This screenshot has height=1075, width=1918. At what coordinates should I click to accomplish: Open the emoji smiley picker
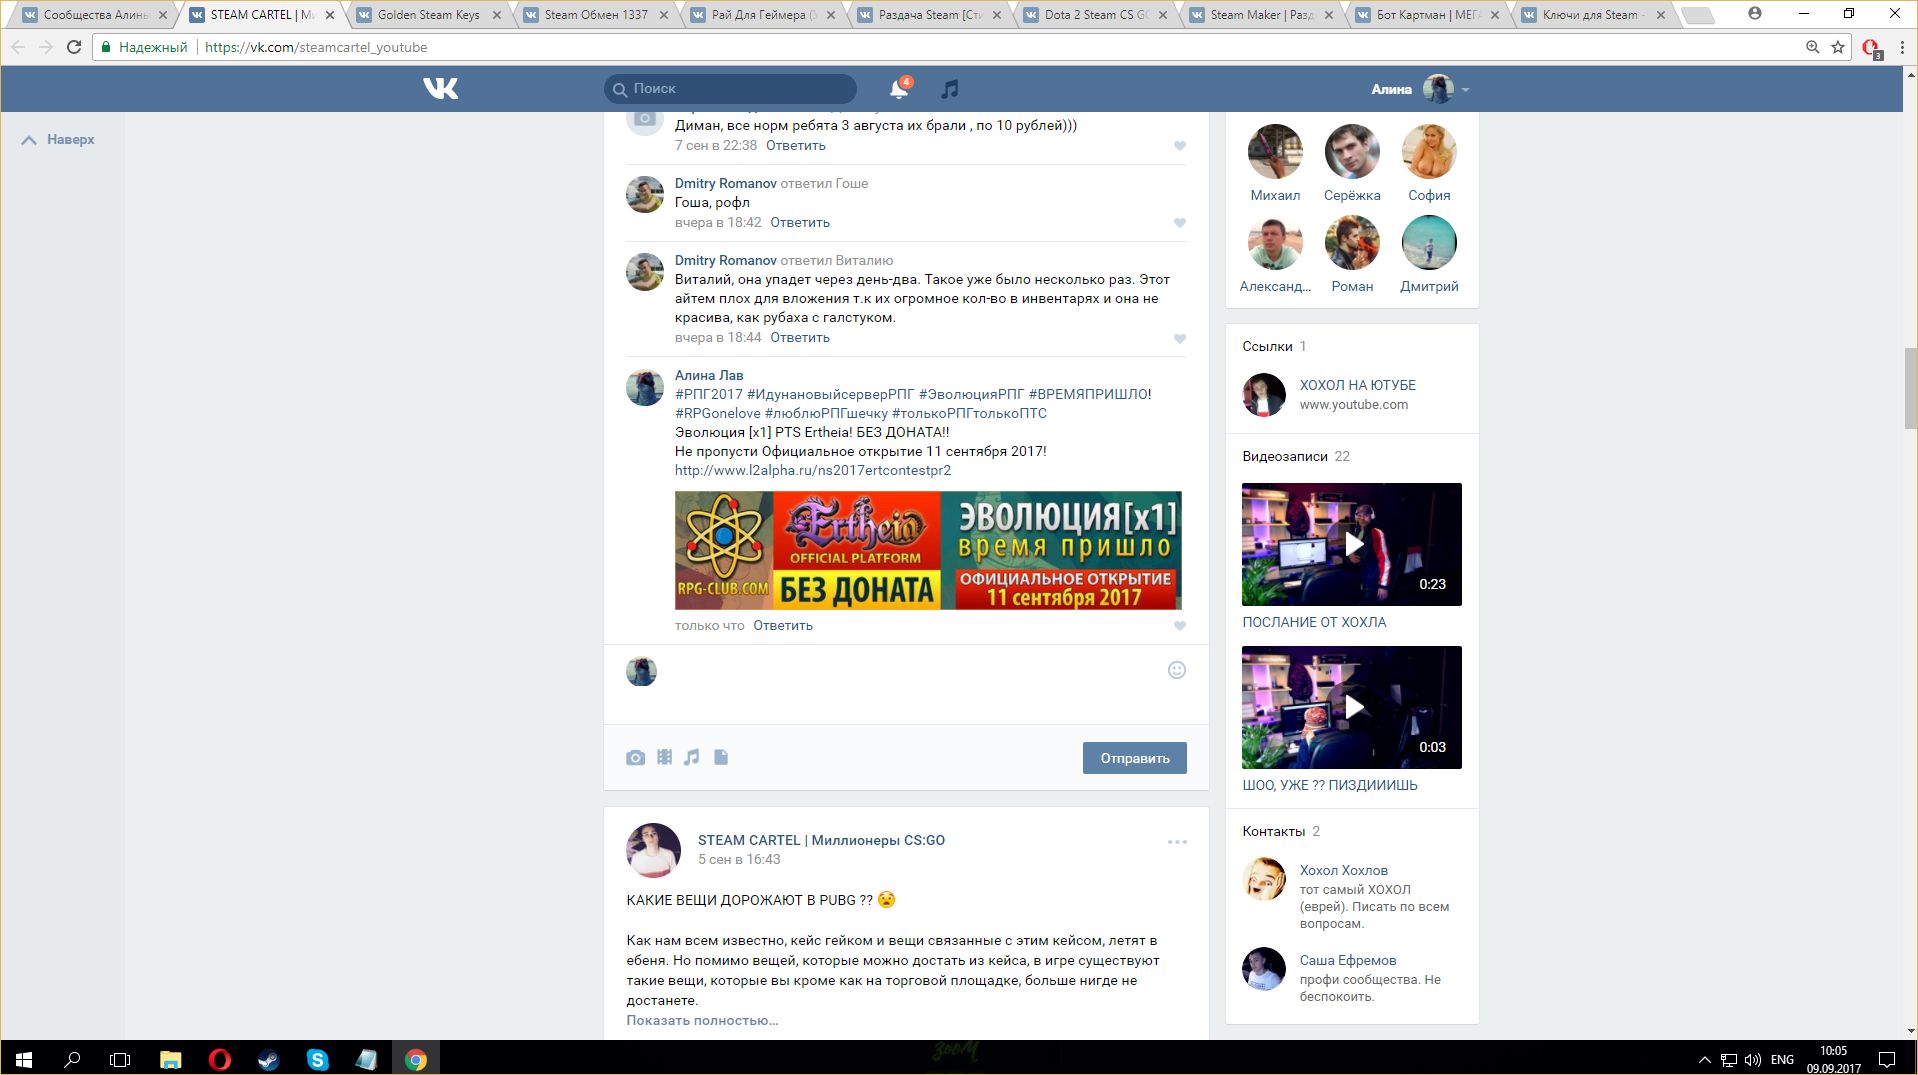pyautogui.click(x=1177, y=670)
